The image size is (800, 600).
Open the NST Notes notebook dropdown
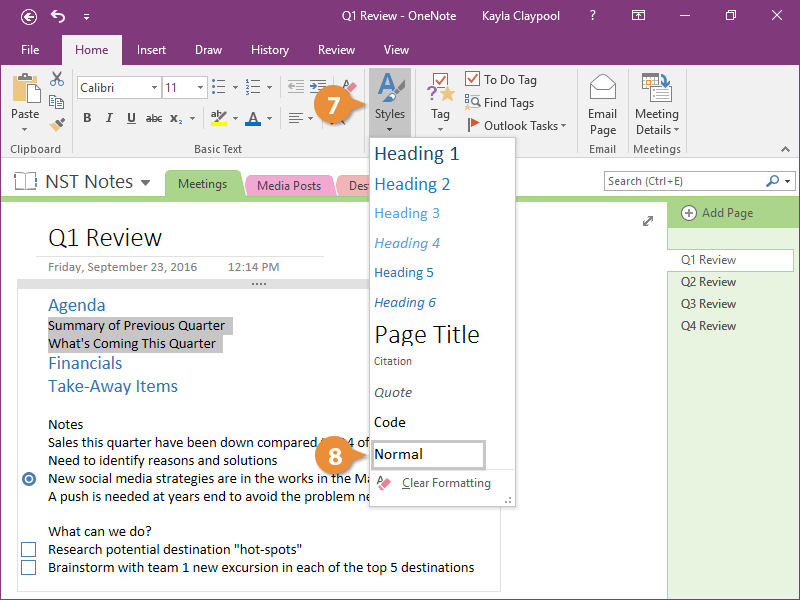pos(146,183)
